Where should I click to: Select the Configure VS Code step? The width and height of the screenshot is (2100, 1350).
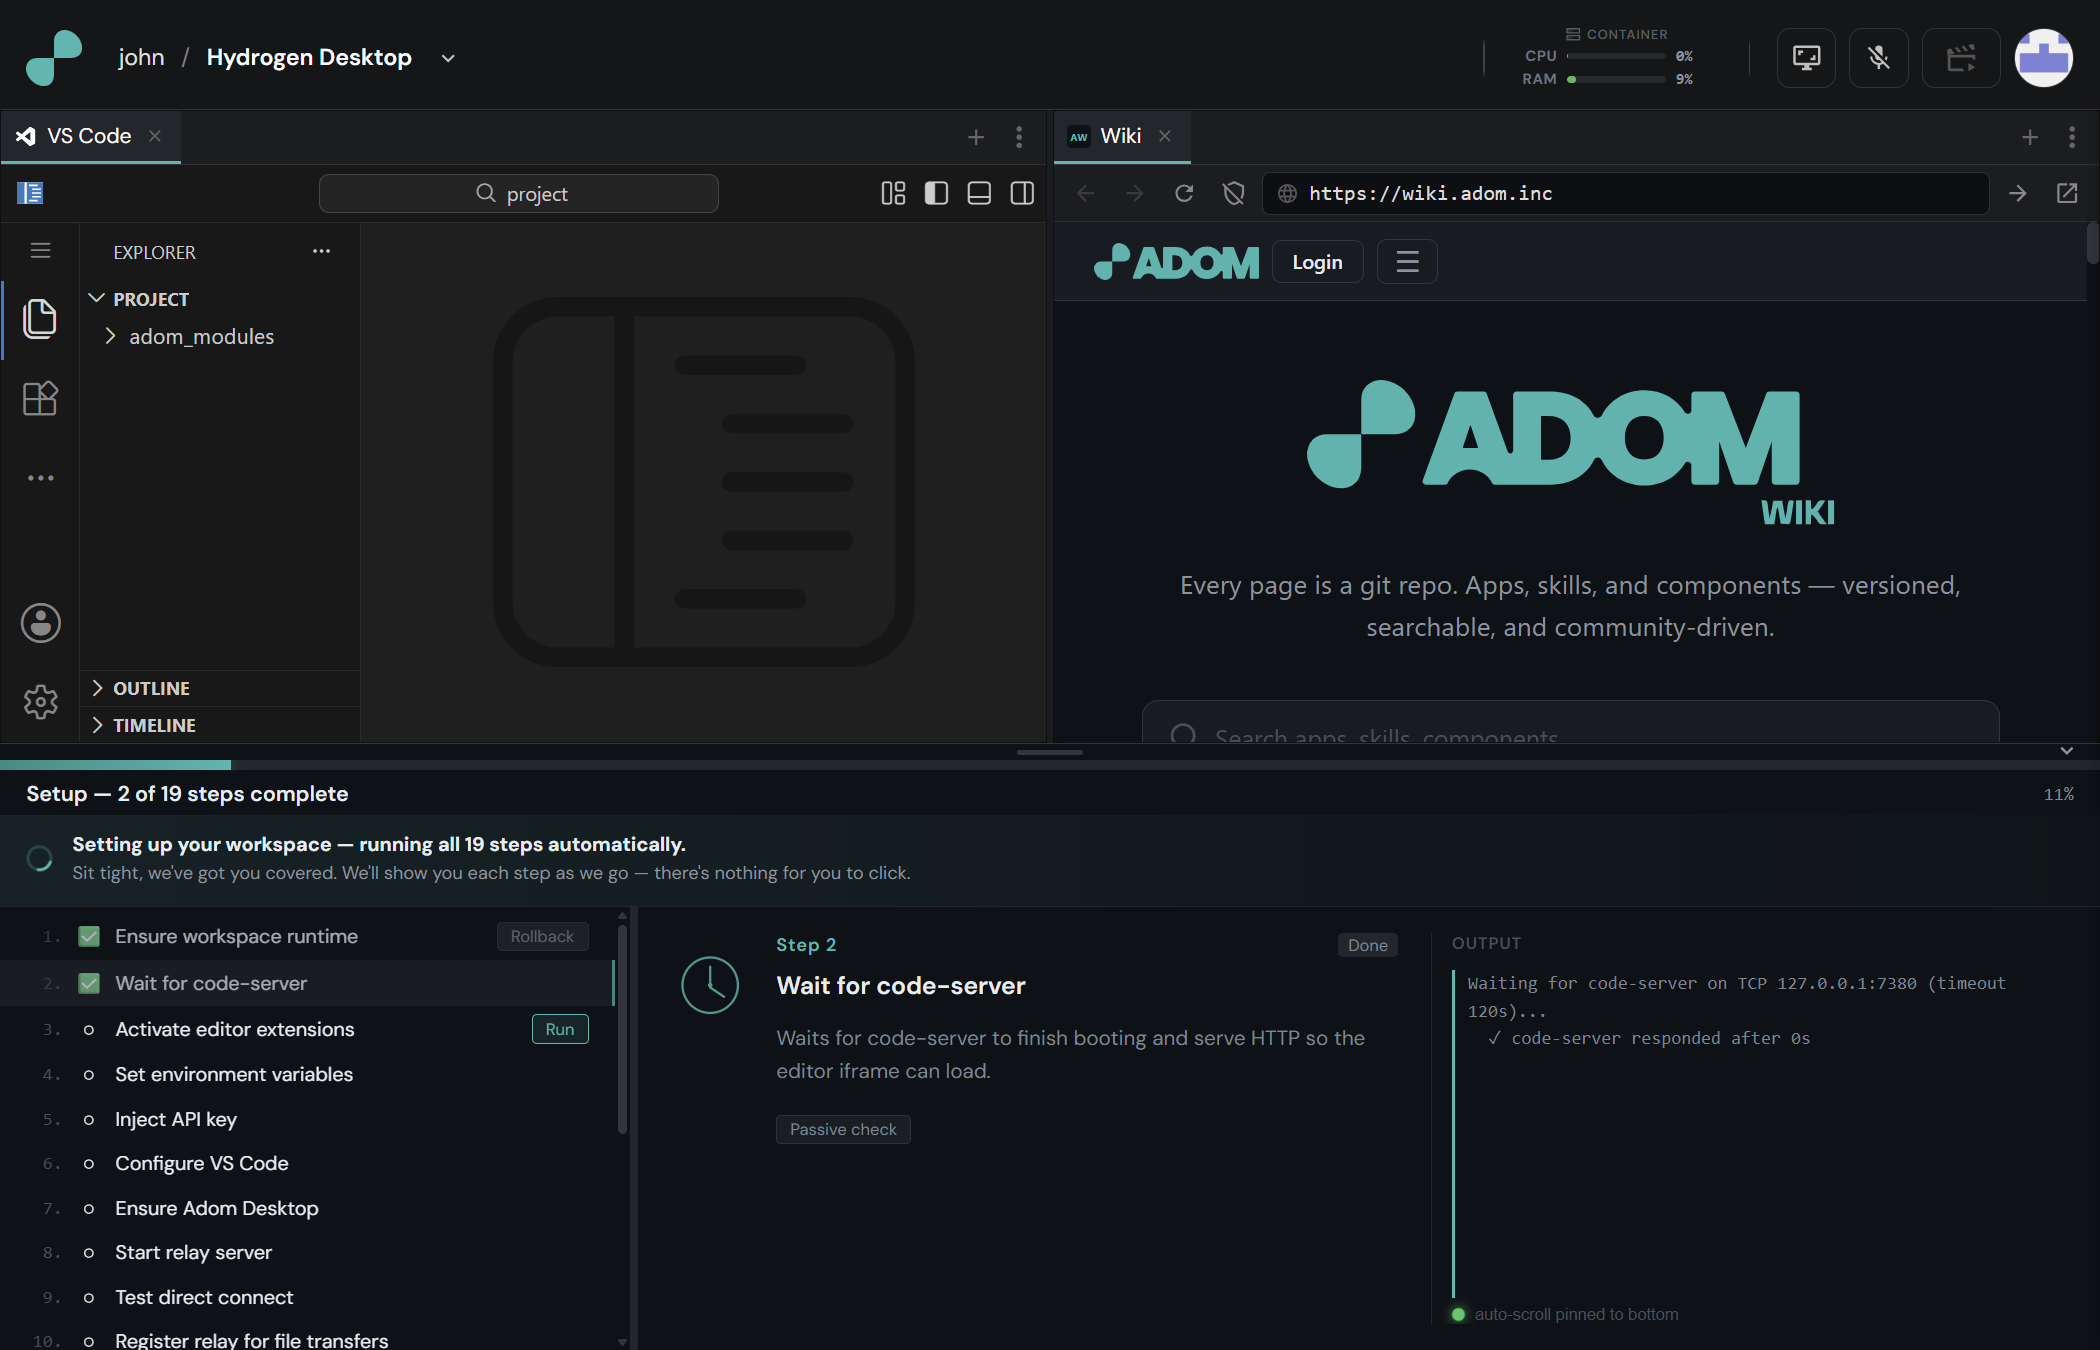(x=306, y=1164)
